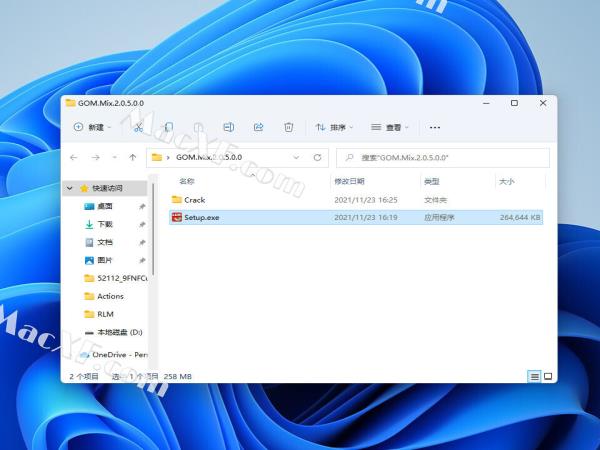Unpin Pictures (图片) via its pin icon
Image resolution: width=600 pixels, height=450 pixels.
(x=142, y=260)
